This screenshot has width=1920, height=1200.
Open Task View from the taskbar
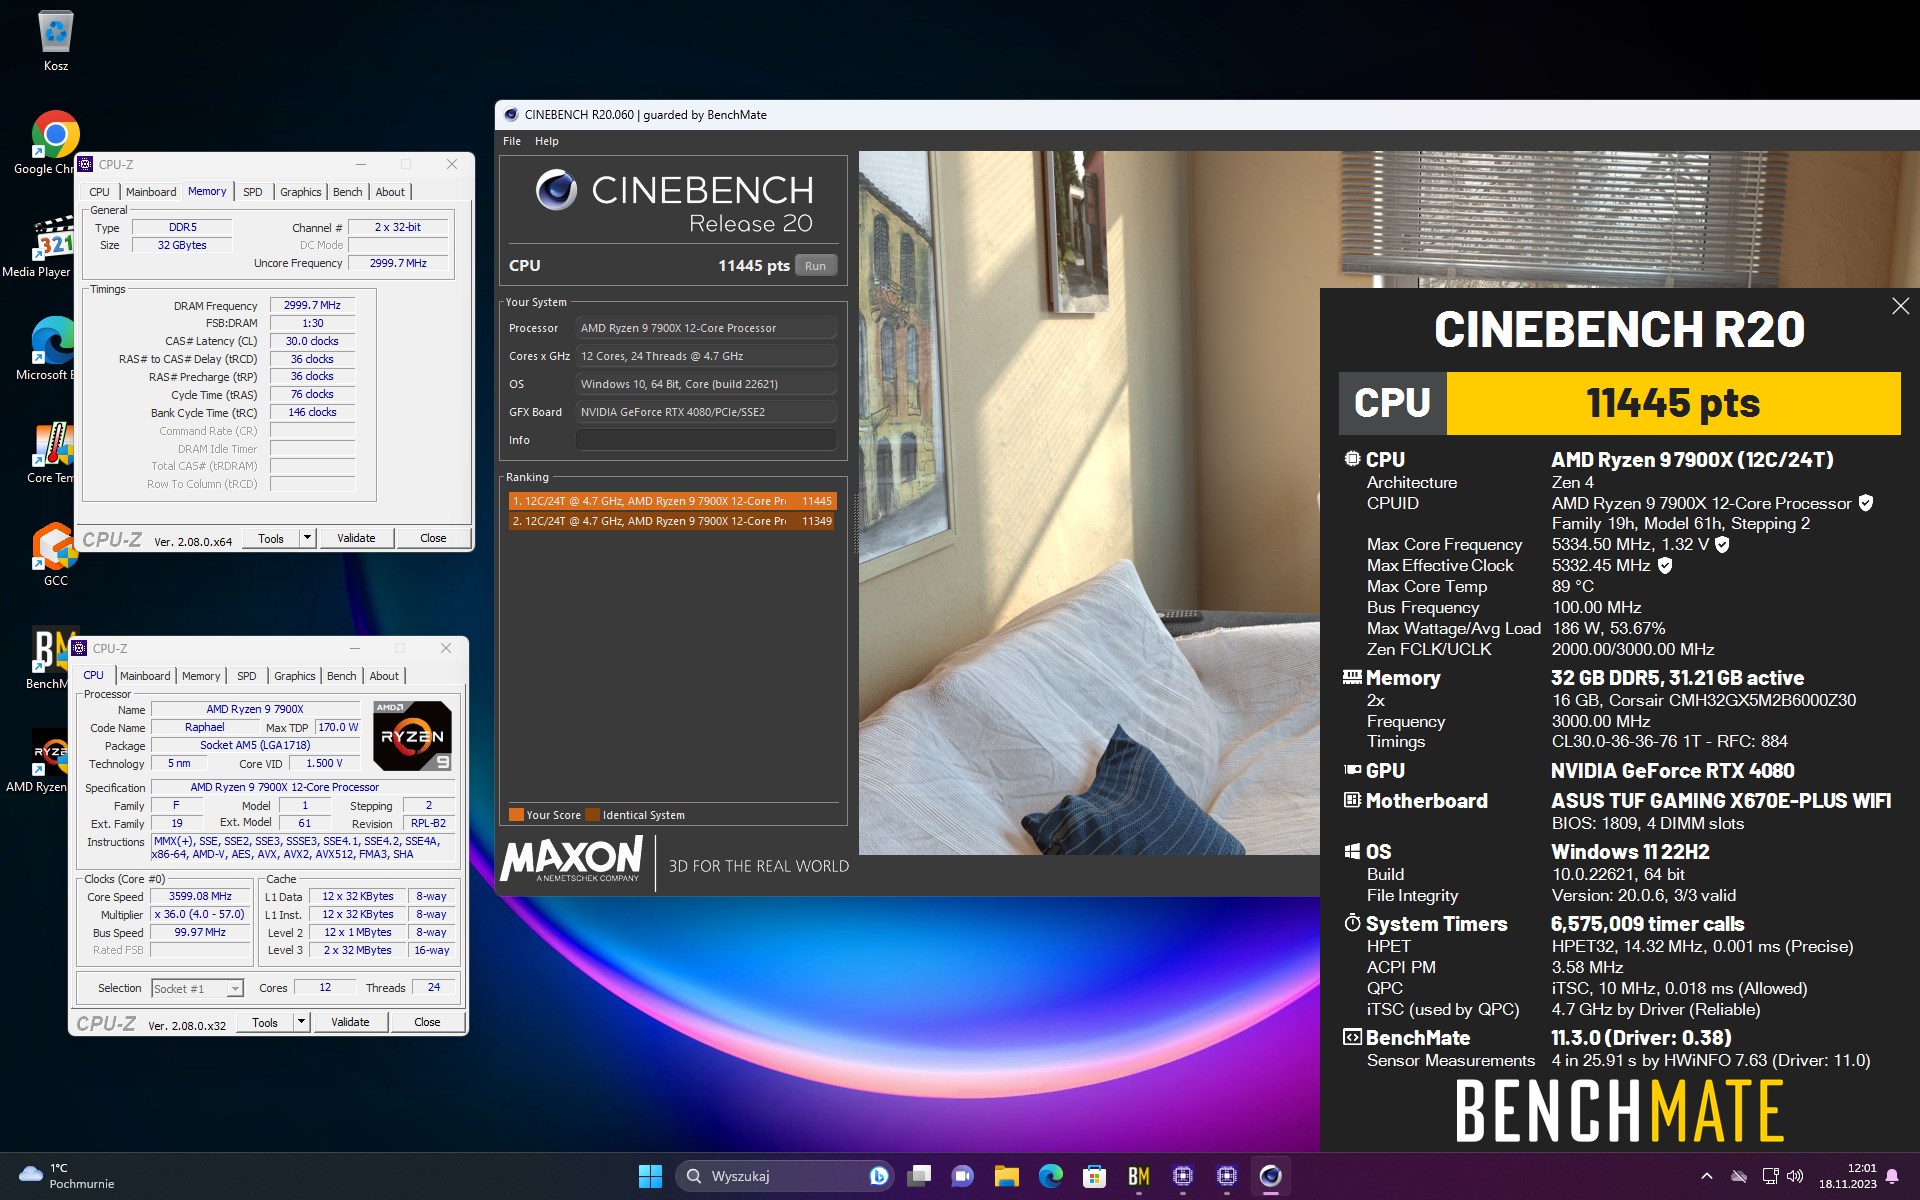[x=919, y=1176]
